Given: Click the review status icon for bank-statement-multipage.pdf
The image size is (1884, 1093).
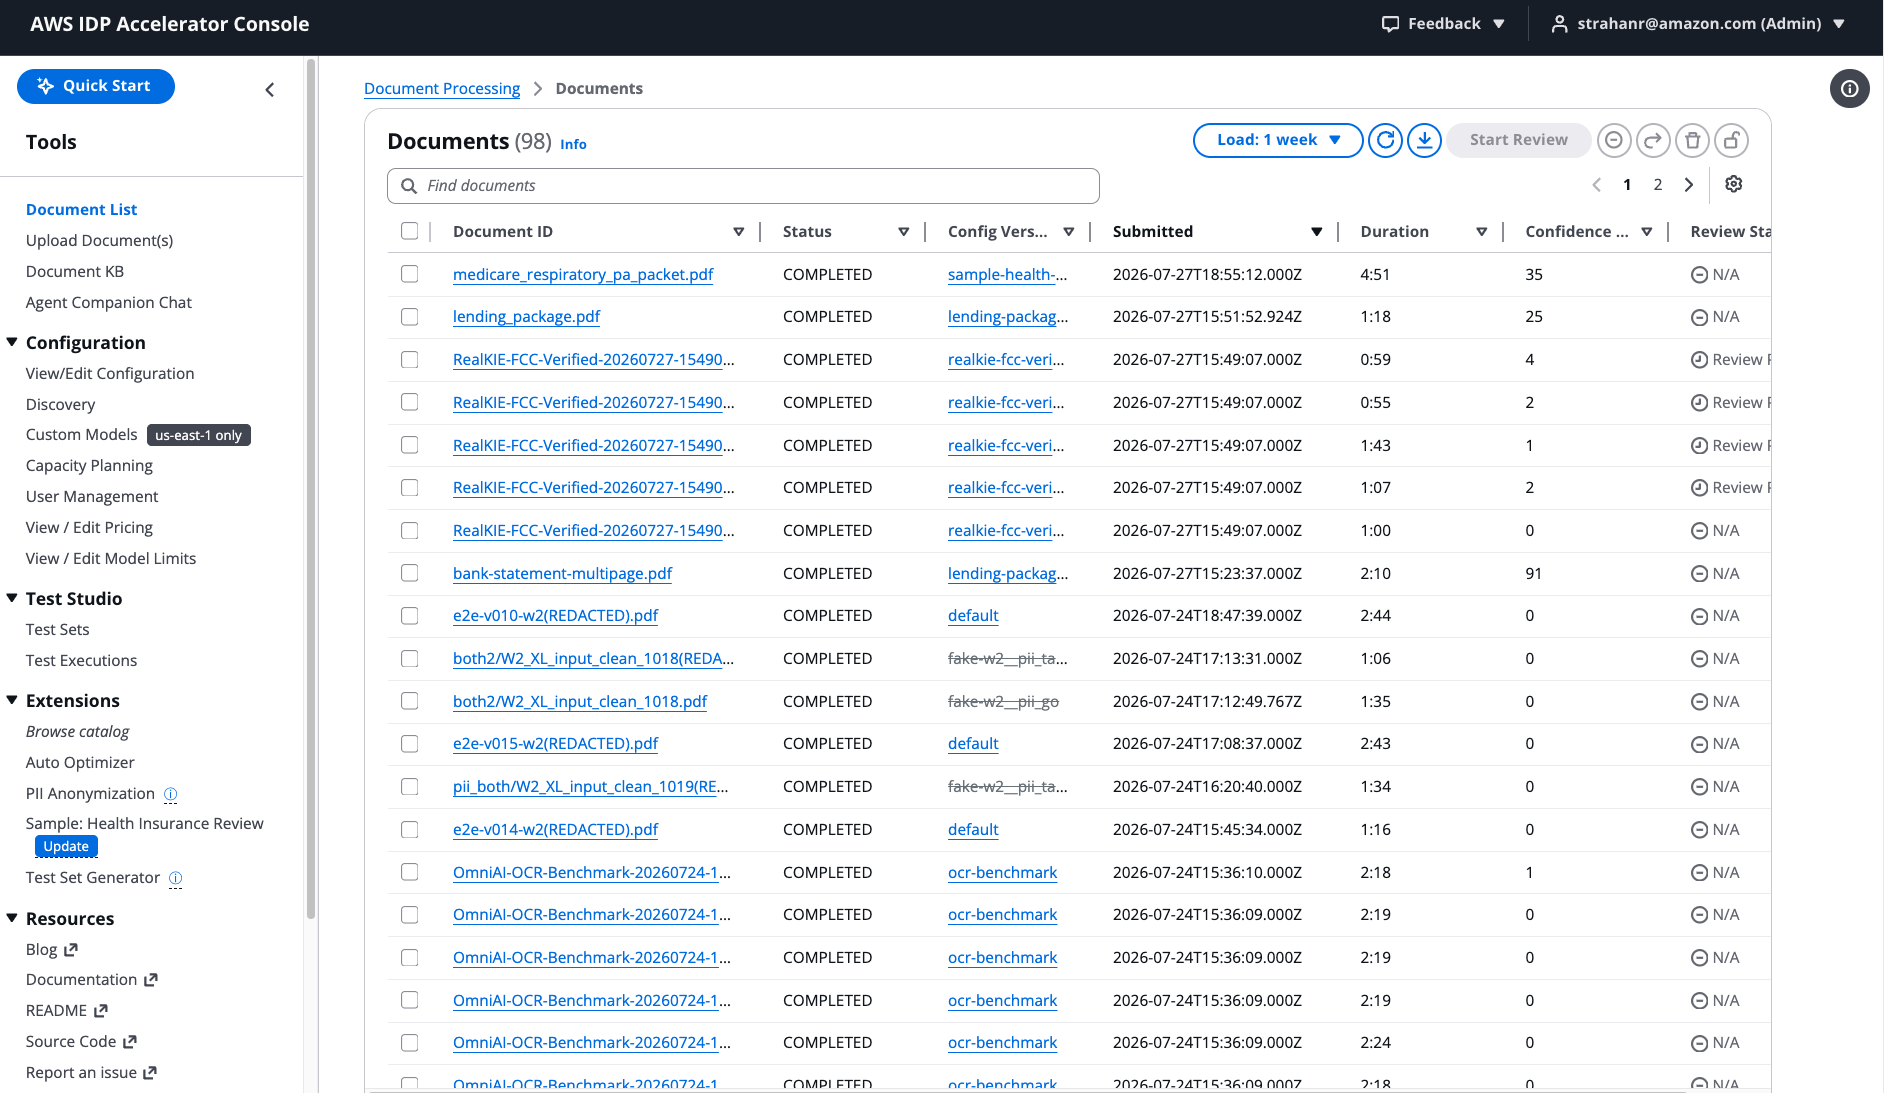Looking at the screenshot, I should 1699,574.
